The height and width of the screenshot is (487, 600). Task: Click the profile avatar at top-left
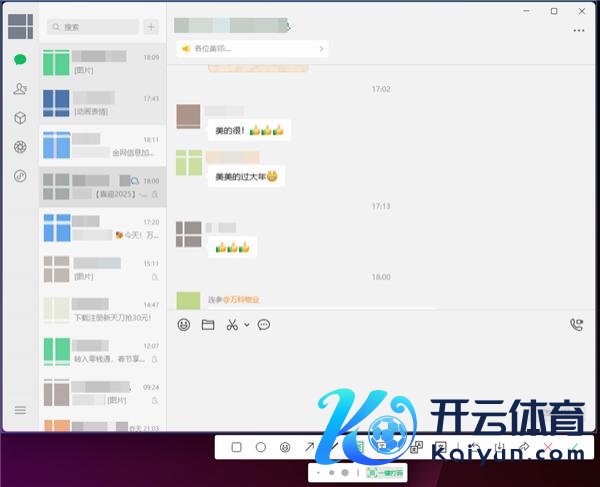pos(20,26)
